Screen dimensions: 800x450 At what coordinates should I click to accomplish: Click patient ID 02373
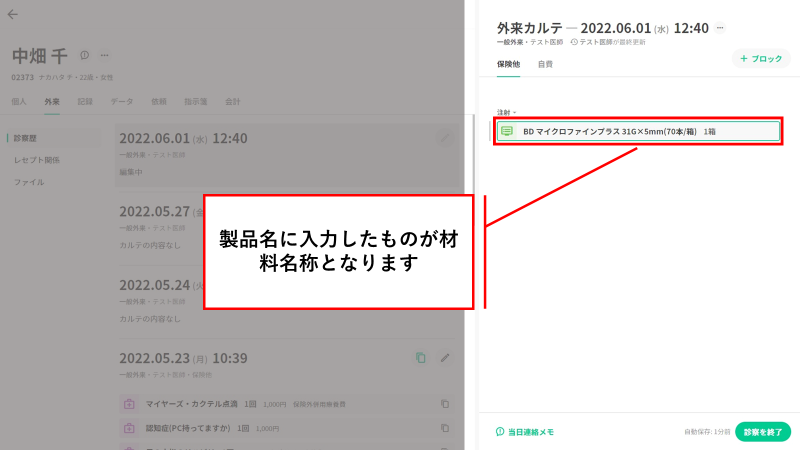pyautogui.click(x=22, y=78)
